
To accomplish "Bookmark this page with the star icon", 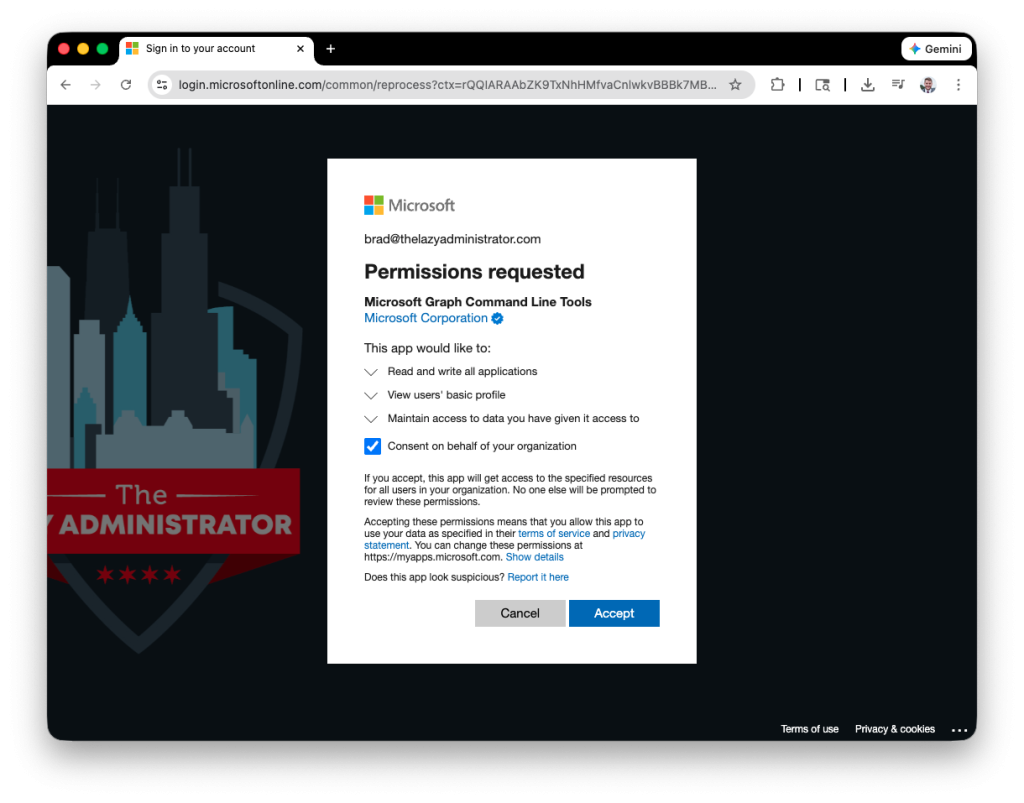I will (735, 85).
